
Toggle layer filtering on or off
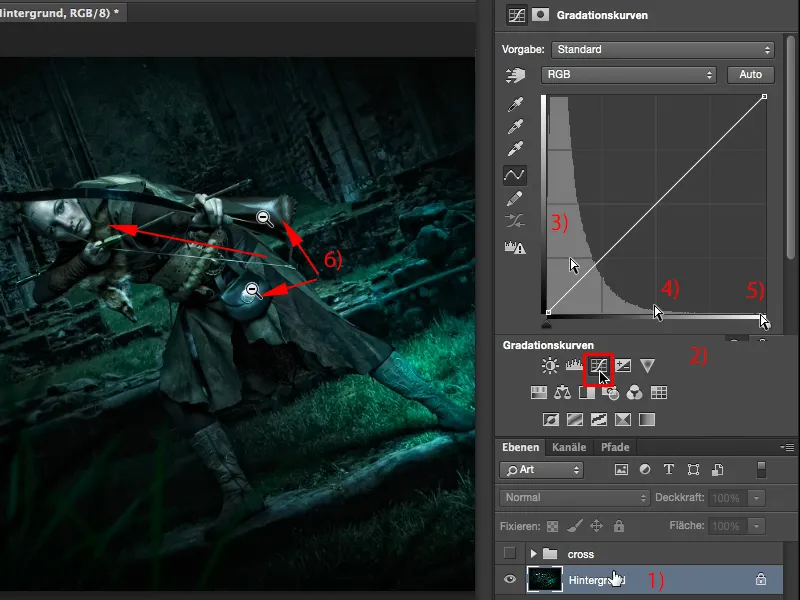pos(761,469)
